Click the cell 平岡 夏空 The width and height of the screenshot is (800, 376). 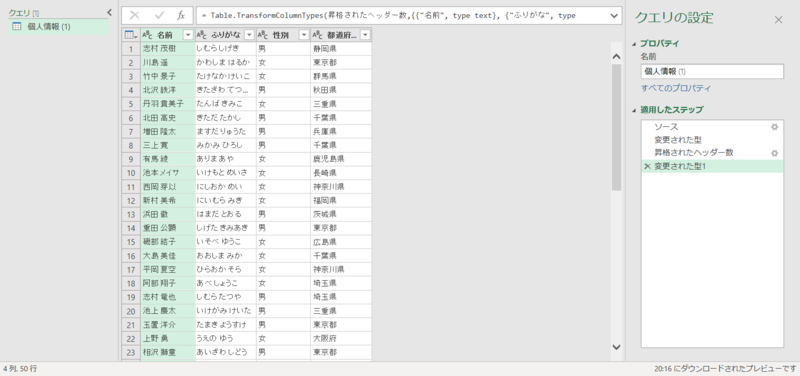pos(168,269)
